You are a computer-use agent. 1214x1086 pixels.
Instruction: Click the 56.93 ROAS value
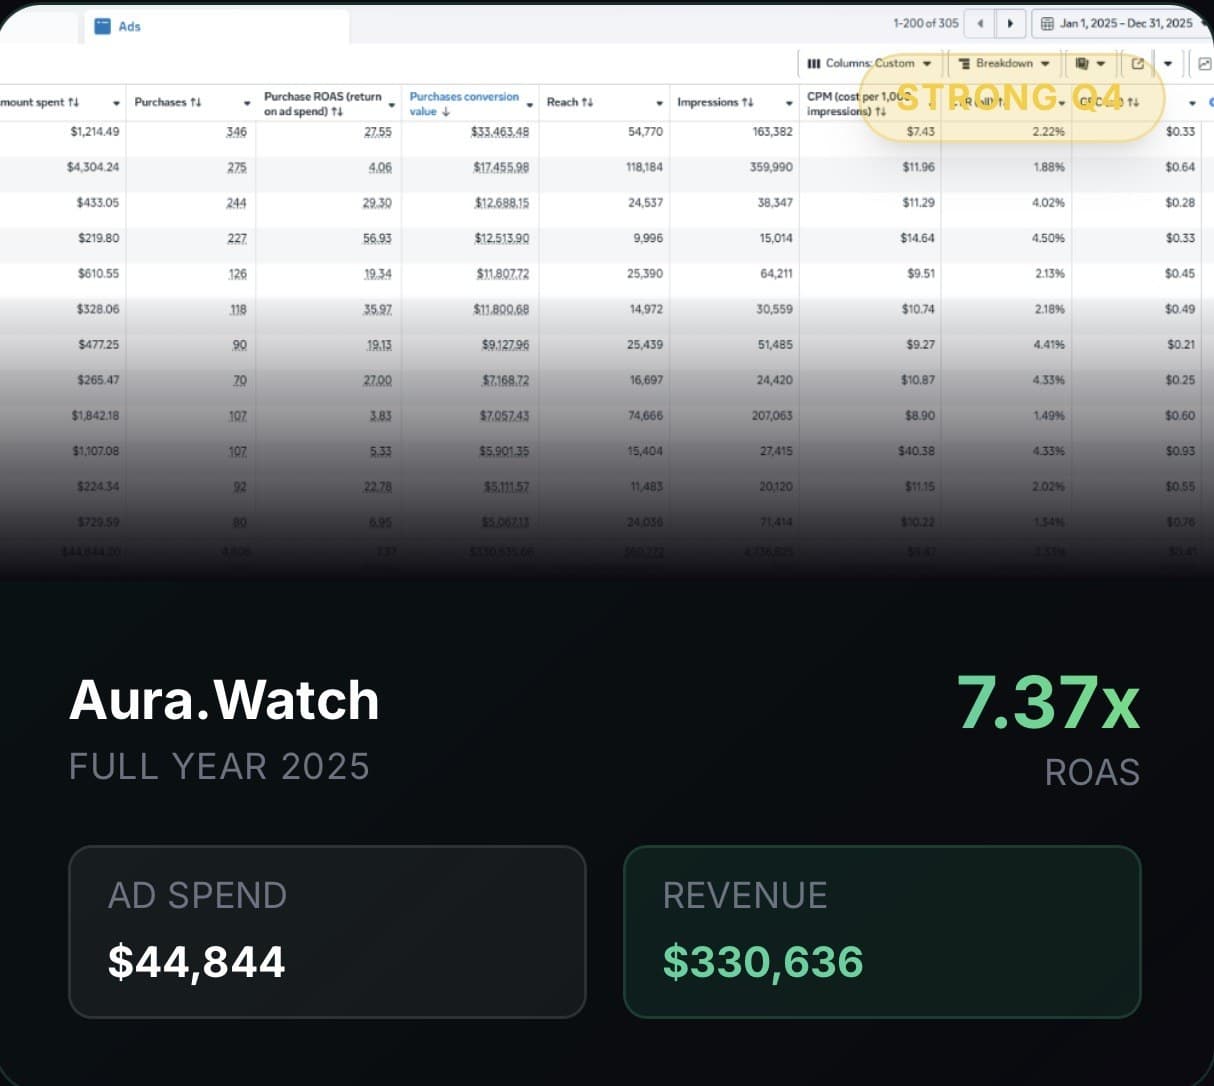378,238
